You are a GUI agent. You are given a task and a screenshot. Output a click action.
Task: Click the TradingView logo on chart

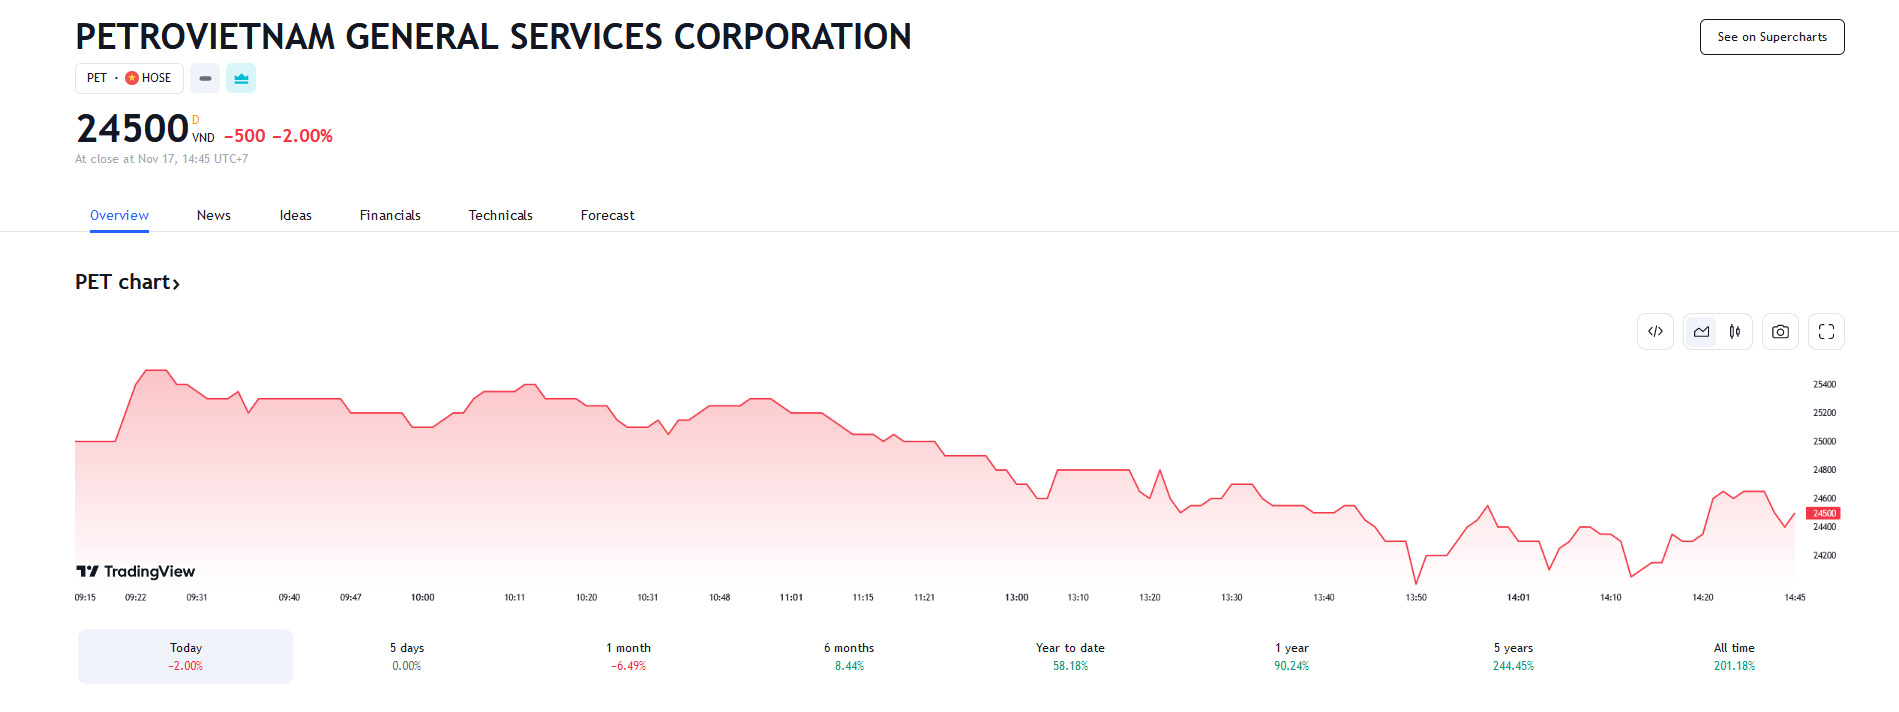click(x=136, y=571)
